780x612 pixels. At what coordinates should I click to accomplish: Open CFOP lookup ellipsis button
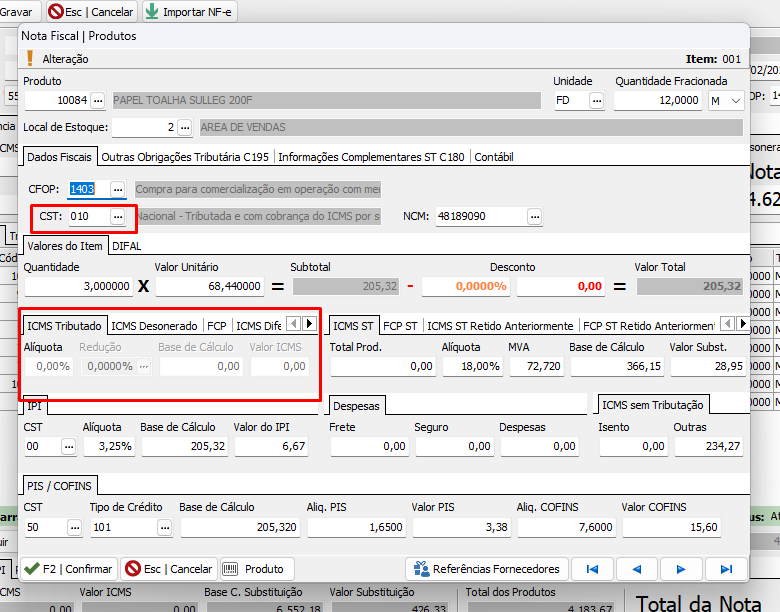[118, 189]
